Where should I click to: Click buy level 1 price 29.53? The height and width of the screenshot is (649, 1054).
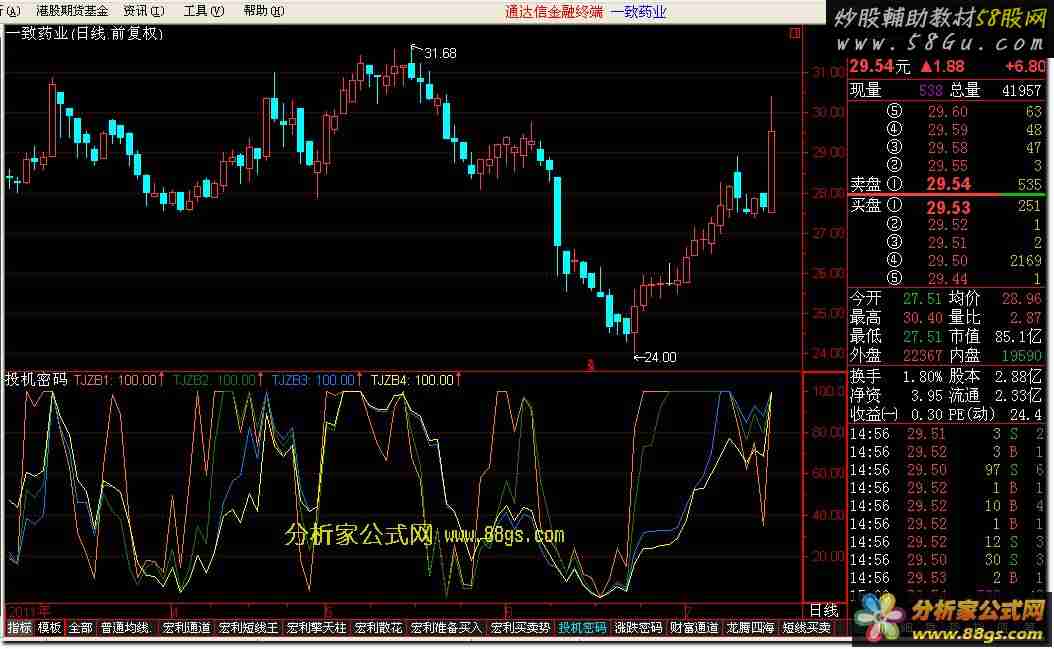coord(948,207)
